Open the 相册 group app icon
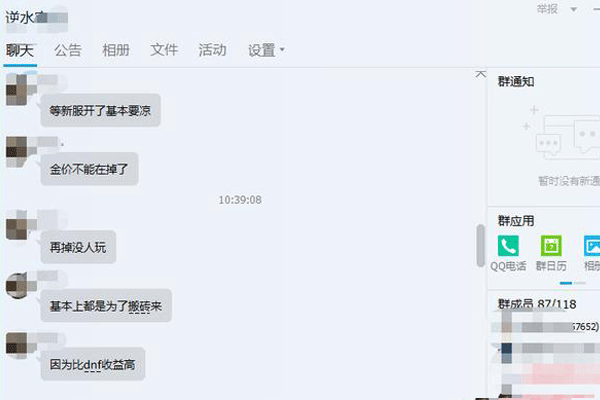 click(592, 246)
